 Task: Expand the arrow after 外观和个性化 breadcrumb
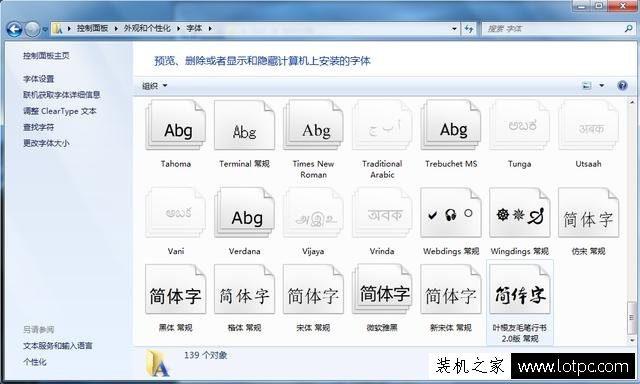coord(178,29)
